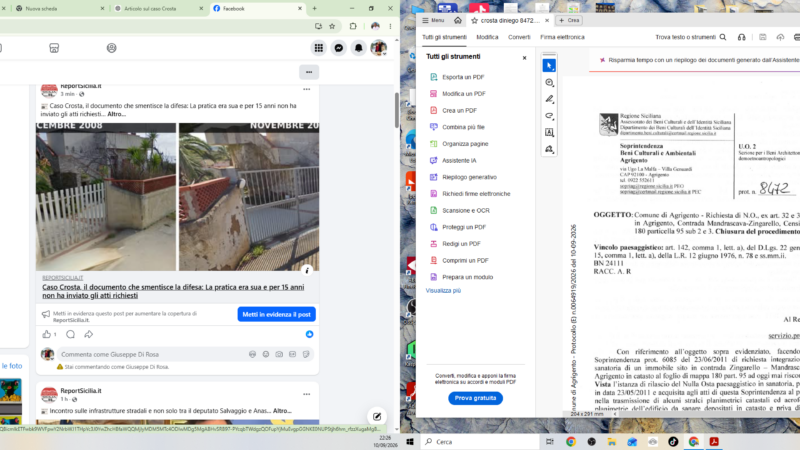Image resolution: width=800 pixels, height=450 pixels.
Task: Click the Commenta come Giuseppe Di Rosa field
Action: (186, 354)
